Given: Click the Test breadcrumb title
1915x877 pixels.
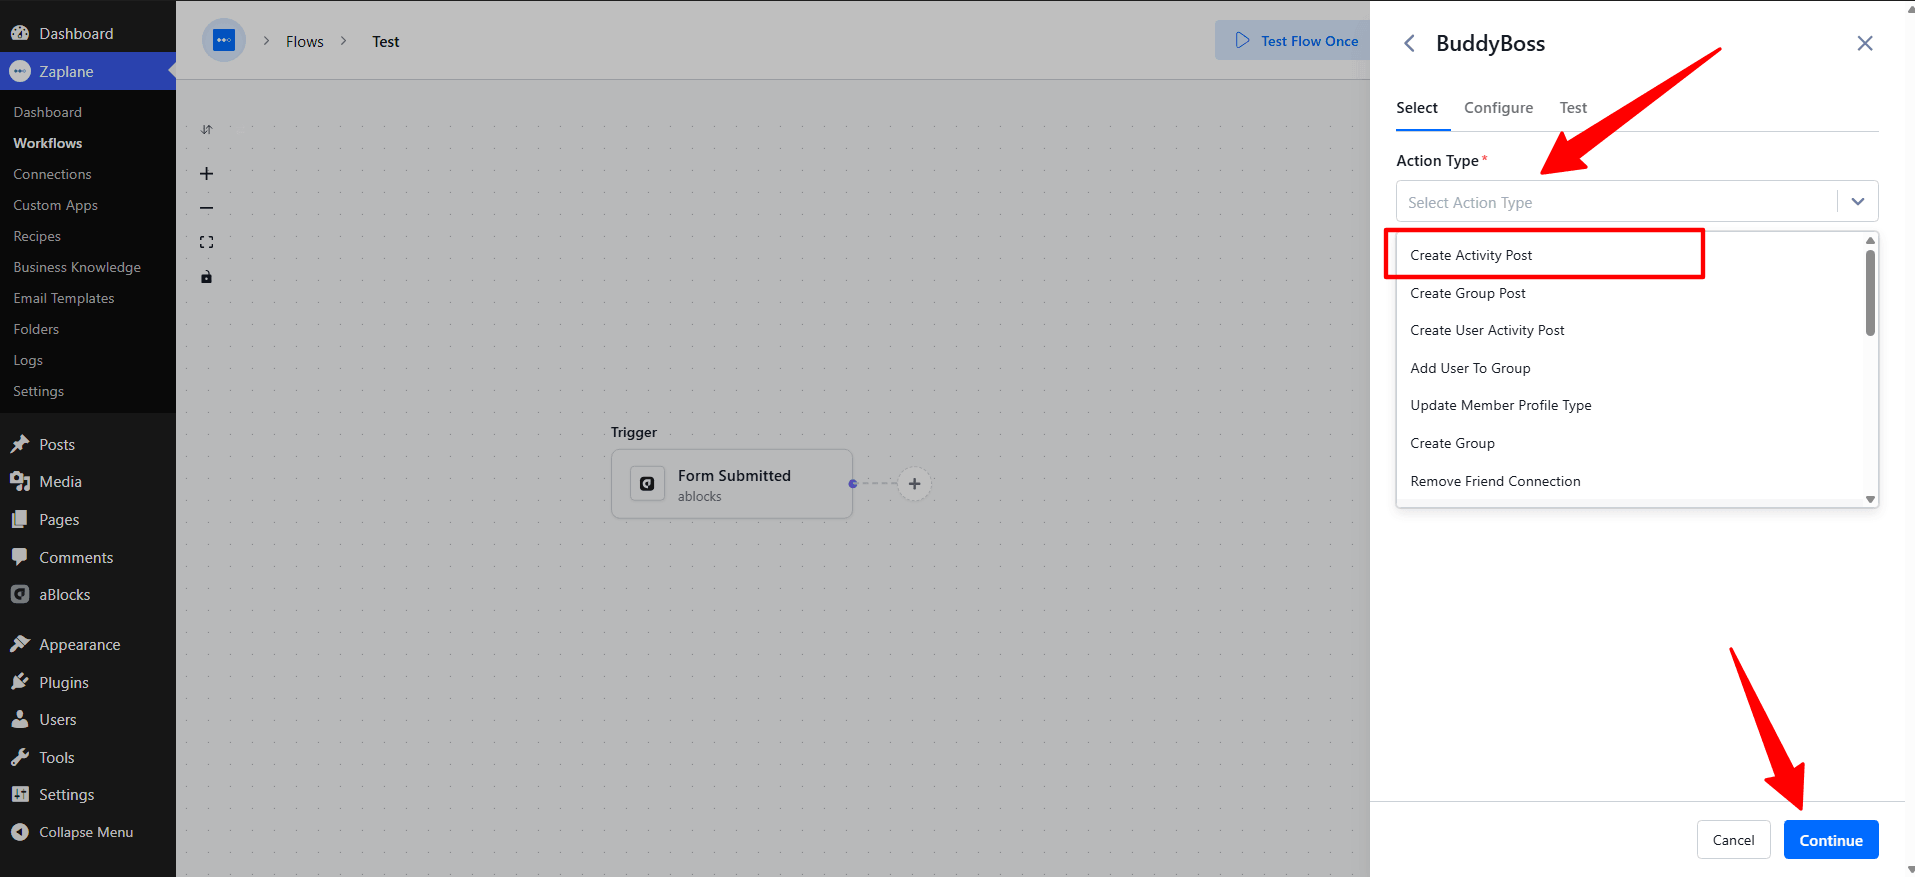Looking at the screenshot, I should [x=386, y=42].
